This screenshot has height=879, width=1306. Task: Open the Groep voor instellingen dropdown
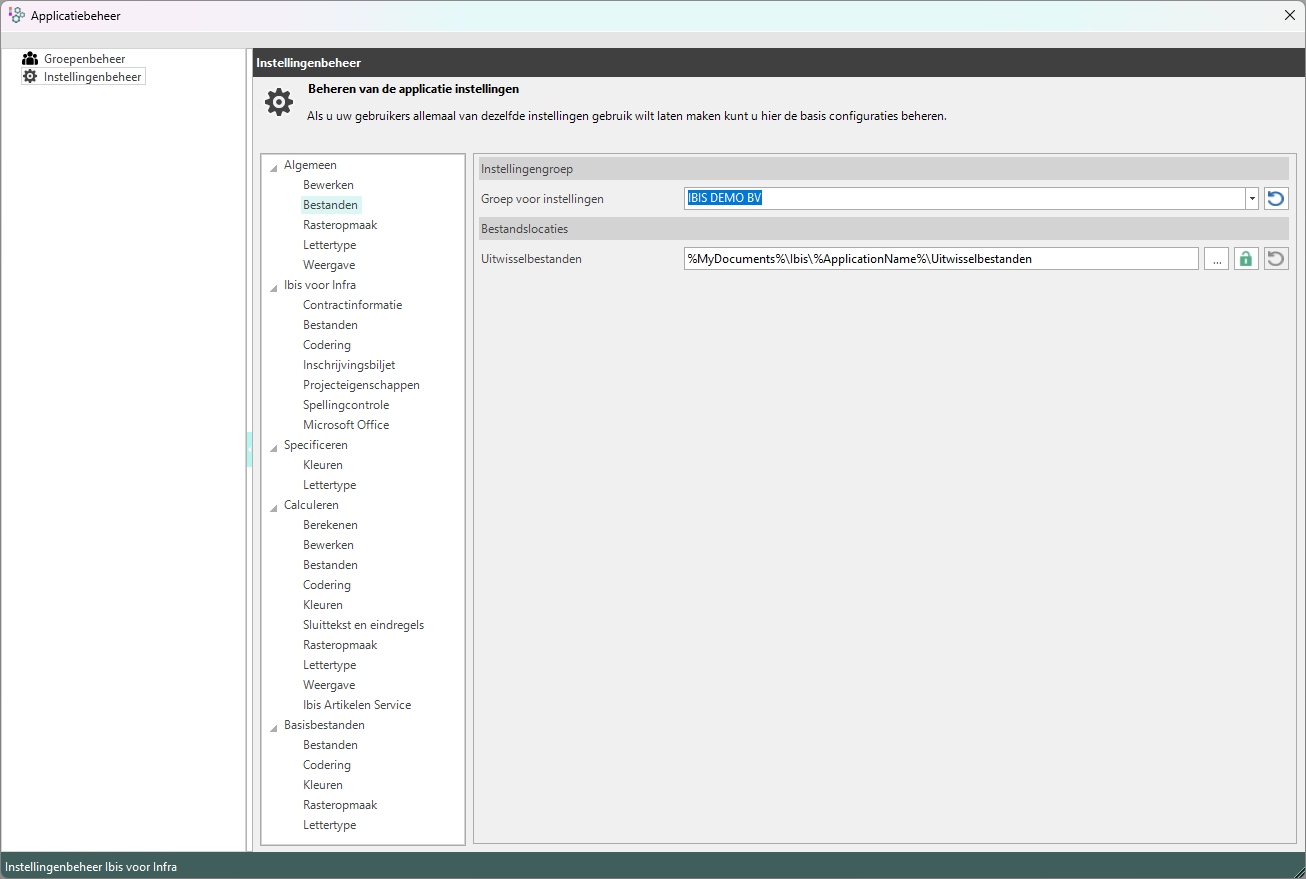[1251, 199]
